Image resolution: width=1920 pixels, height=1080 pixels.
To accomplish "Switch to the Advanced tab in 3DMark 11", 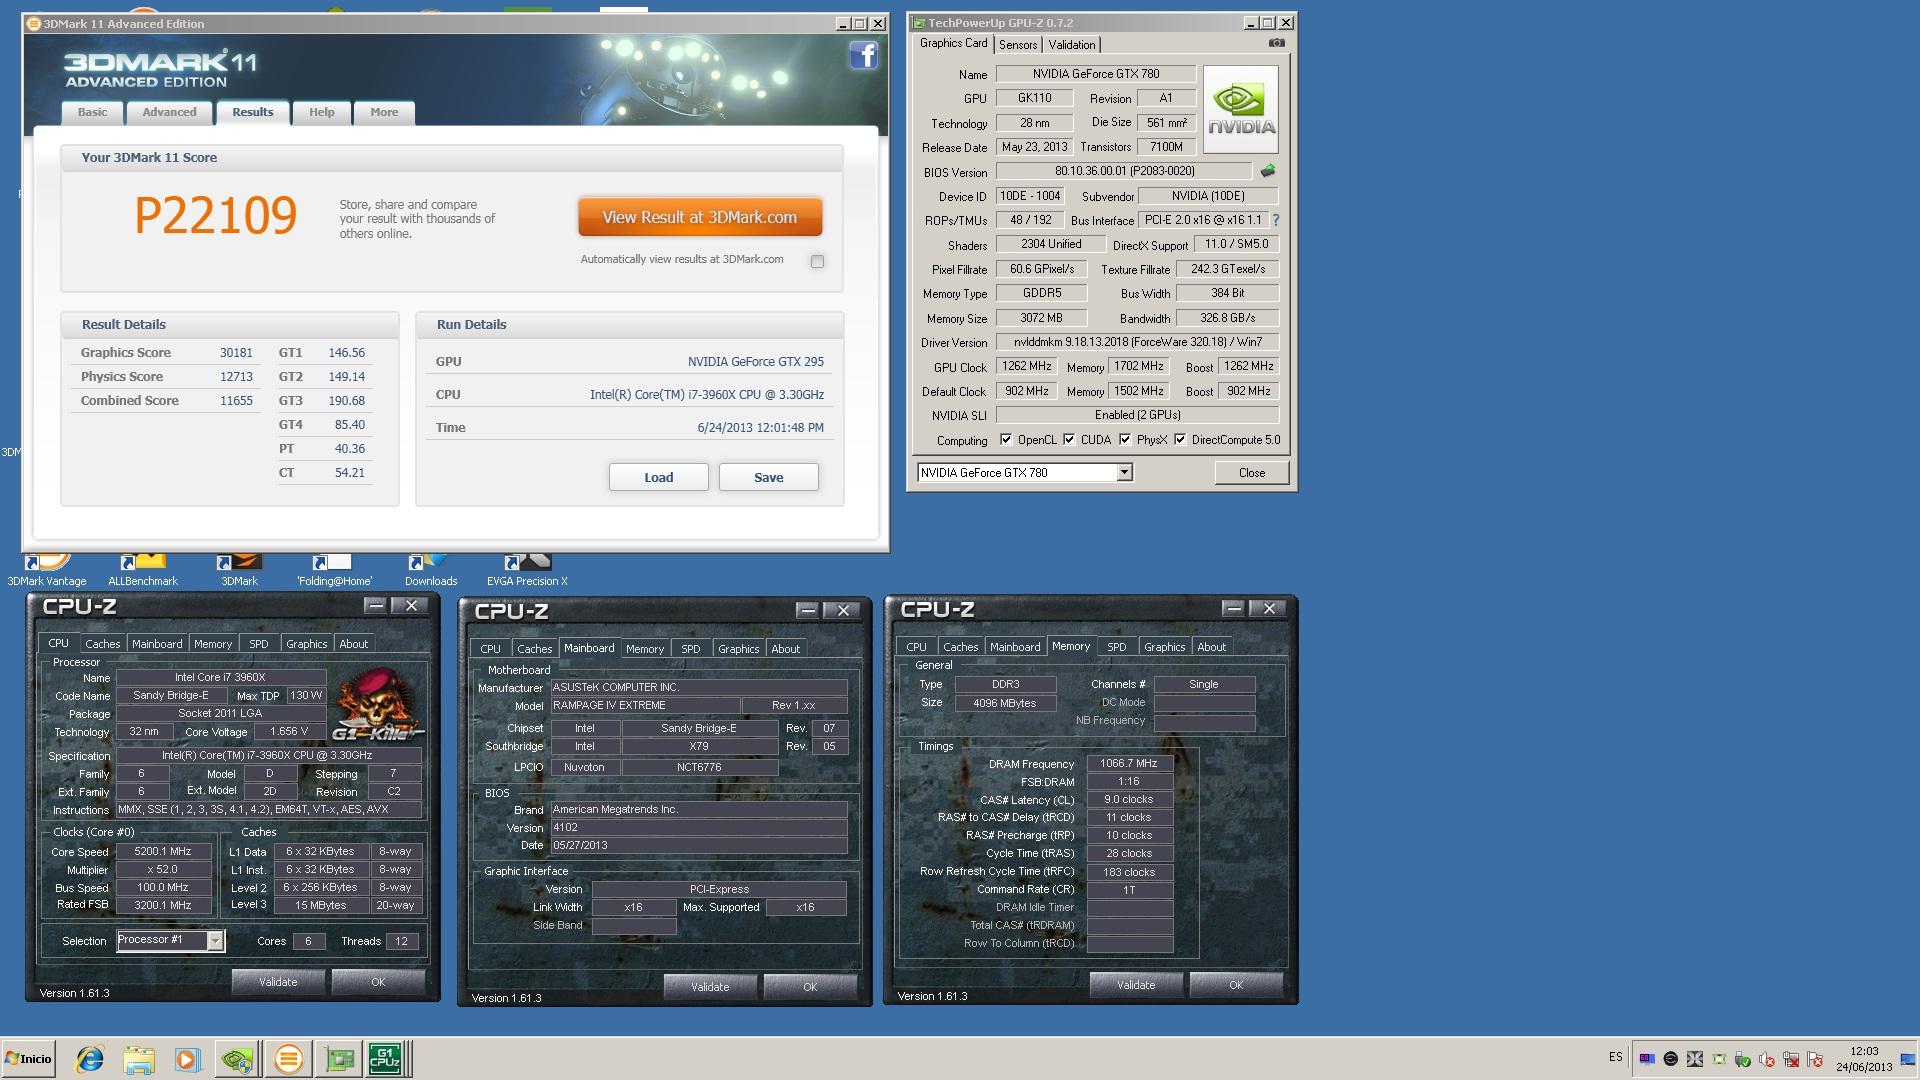I will pyautogui.click(x=169, y=112).
